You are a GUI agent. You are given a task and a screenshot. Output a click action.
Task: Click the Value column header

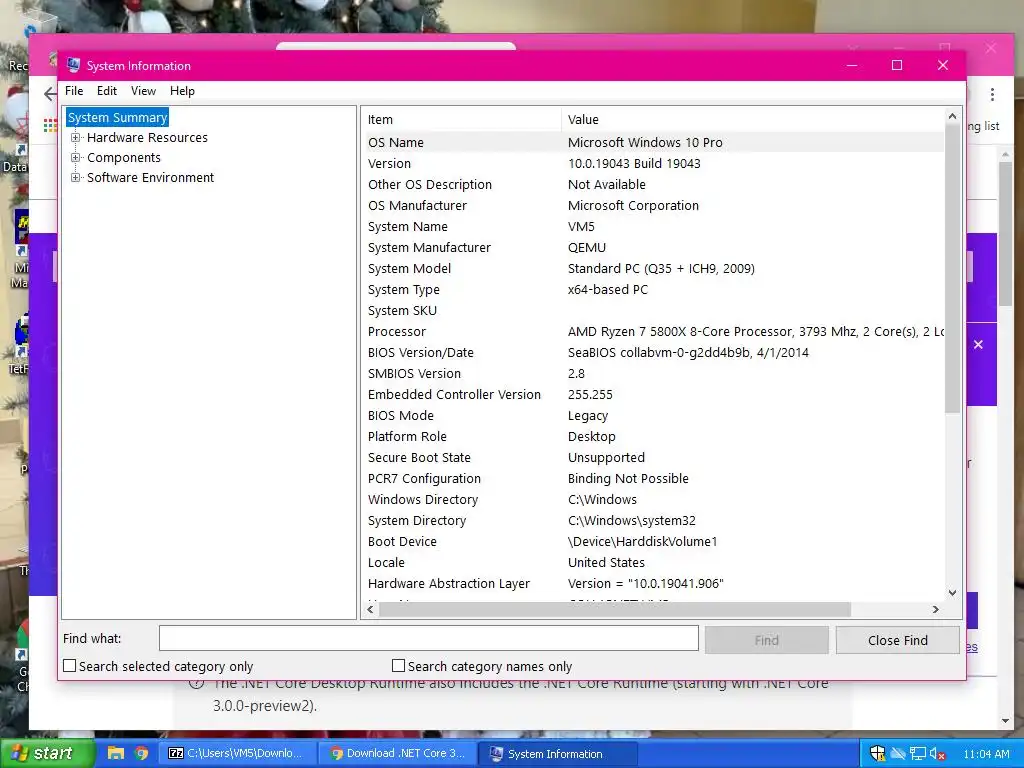click(x=752, y=120)
